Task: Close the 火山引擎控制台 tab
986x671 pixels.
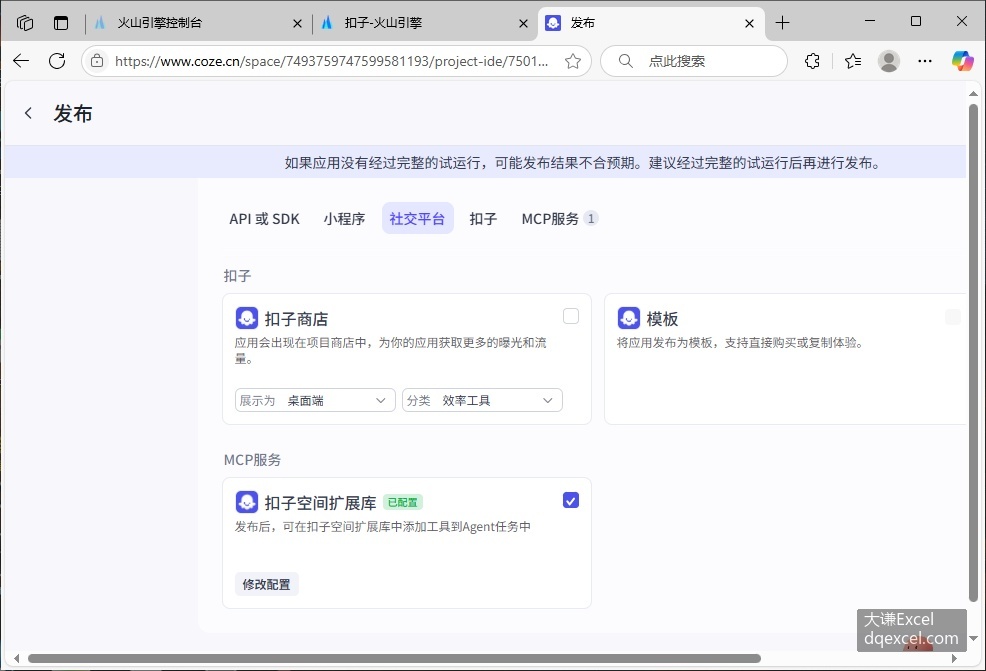Action: point(297,24)
